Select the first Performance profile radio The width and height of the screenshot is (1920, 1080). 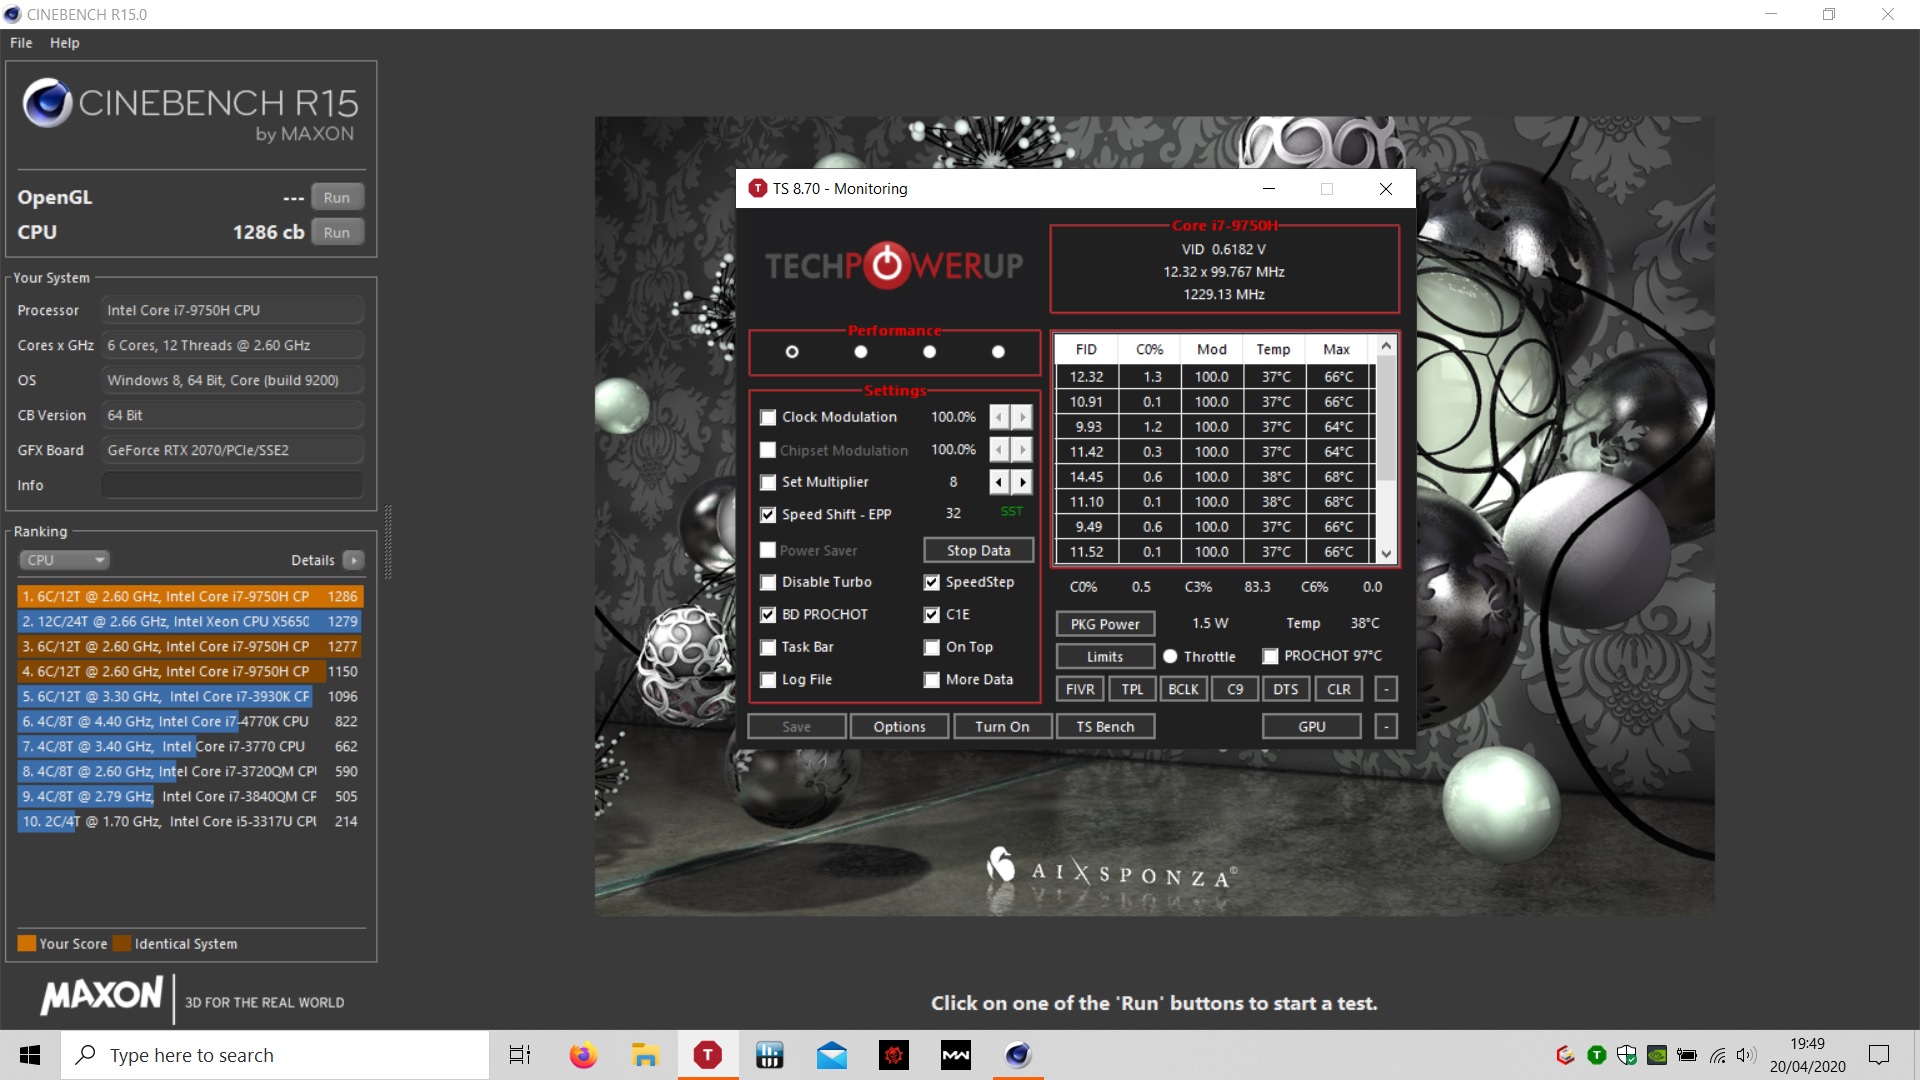[792, 352]
